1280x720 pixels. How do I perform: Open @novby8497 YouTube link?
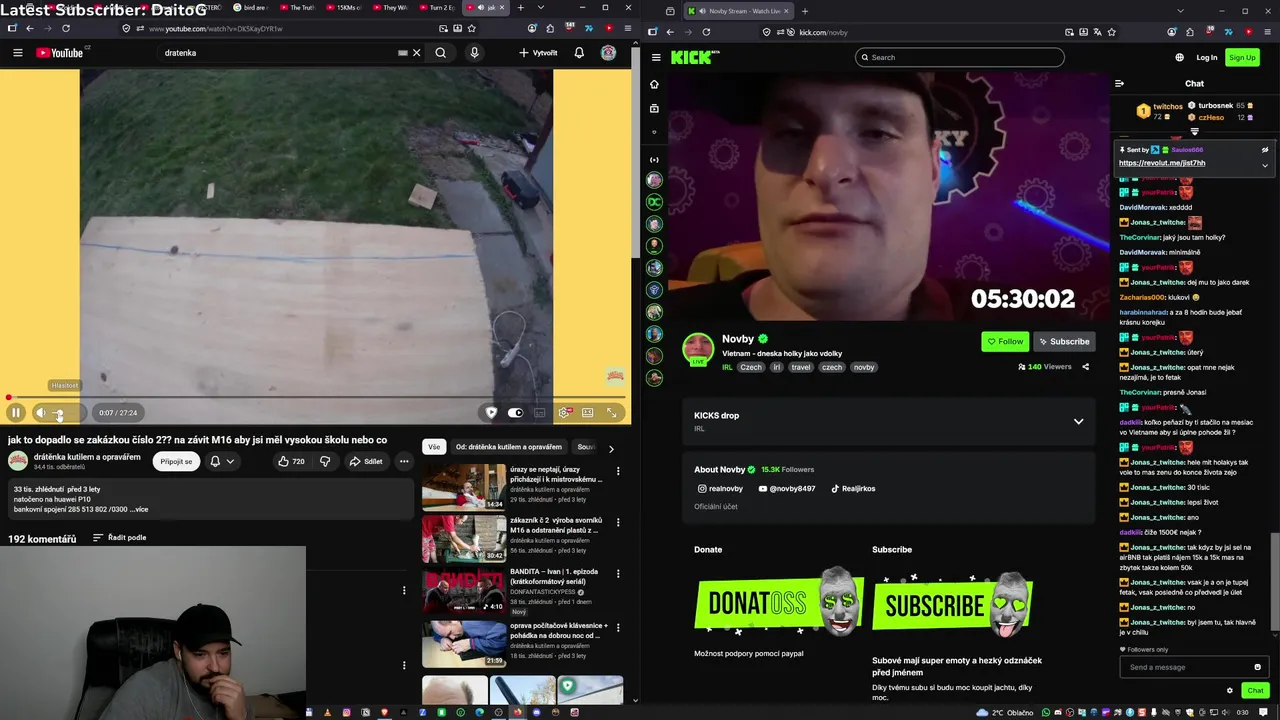[x=787, y=489]
